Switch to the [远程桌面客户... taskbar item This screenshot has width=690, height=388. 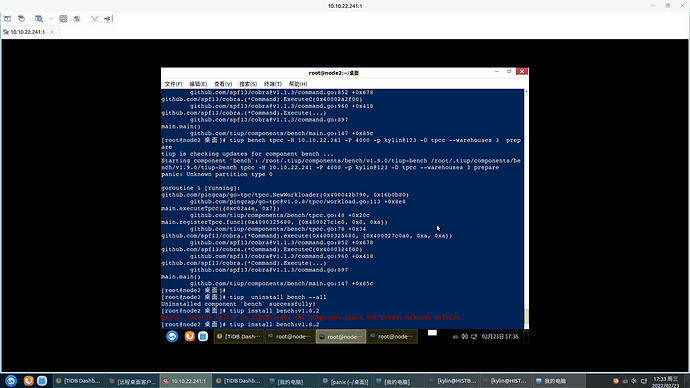pyautogui.click(x=132, y=381)
